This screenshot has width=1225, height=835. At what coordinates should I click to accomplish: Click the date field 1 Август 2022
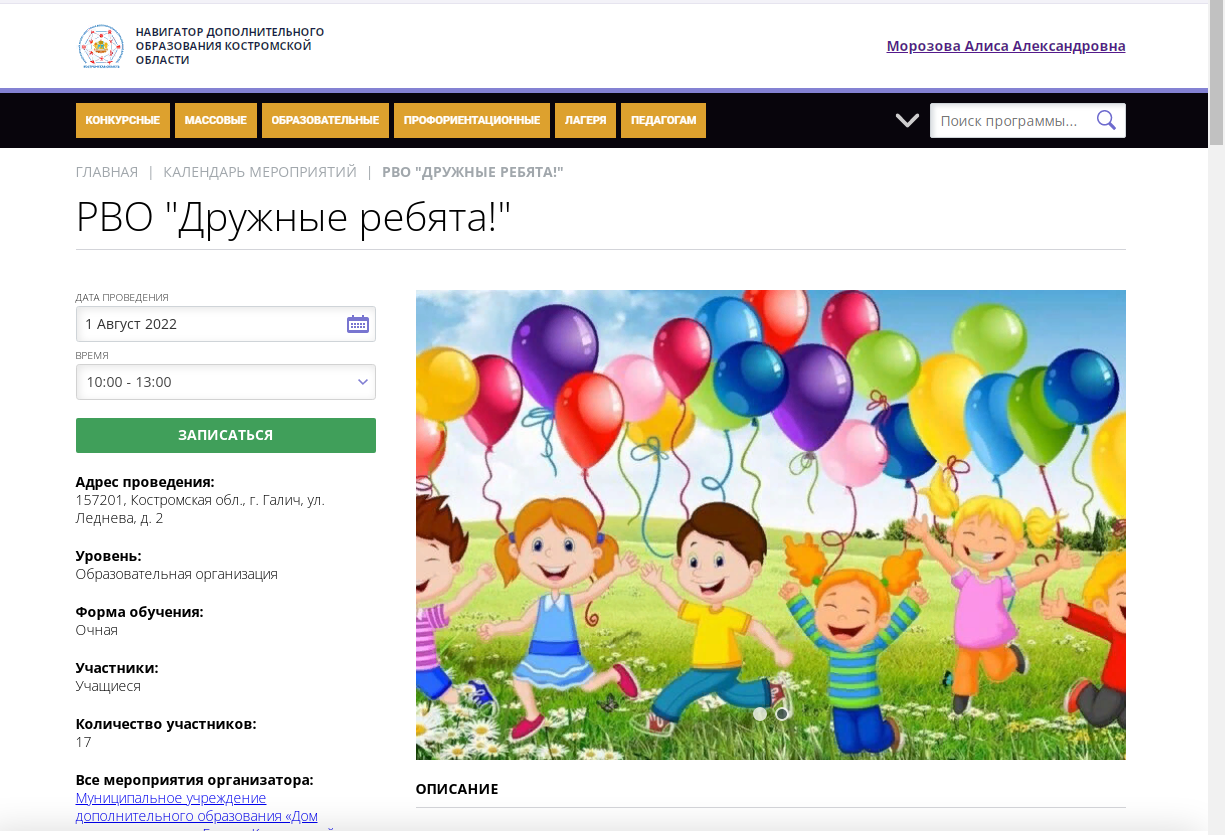226,324
